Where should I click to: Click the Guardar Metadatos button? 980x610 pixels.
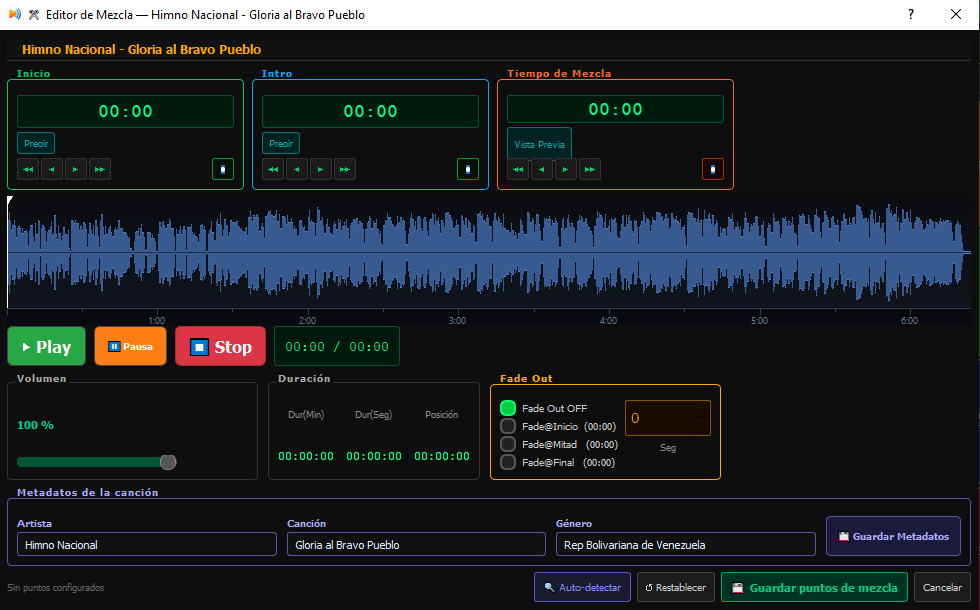click(894, 536)
